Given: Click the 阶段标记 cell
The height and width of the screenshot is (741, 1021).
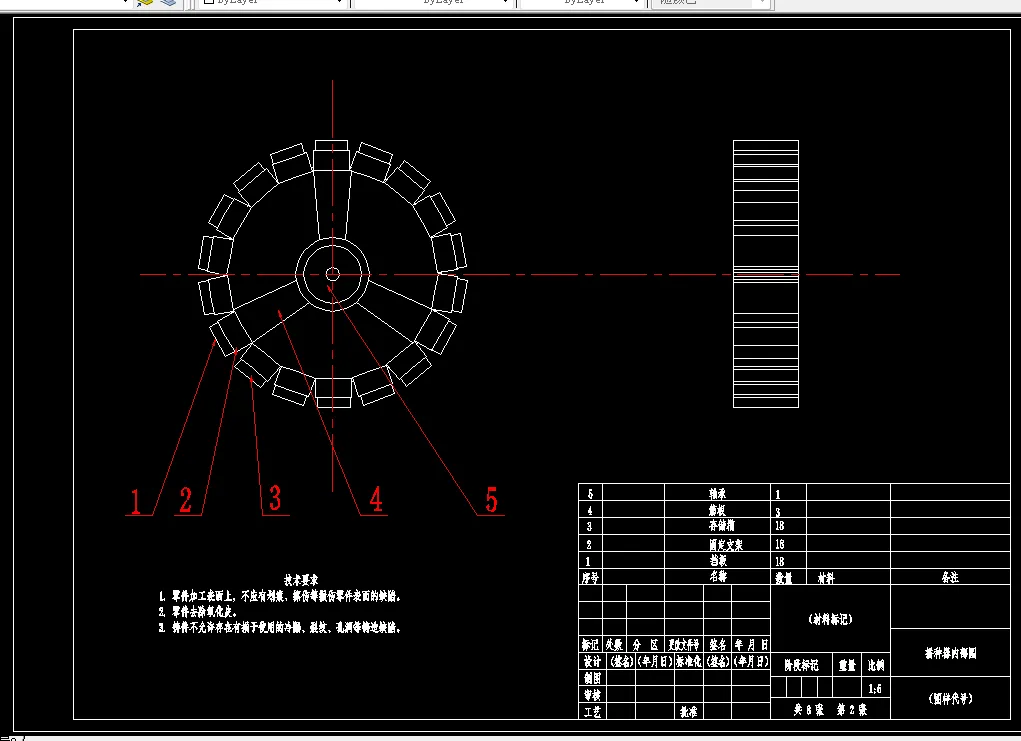Looking at the screenshot, I should point(801,665).
